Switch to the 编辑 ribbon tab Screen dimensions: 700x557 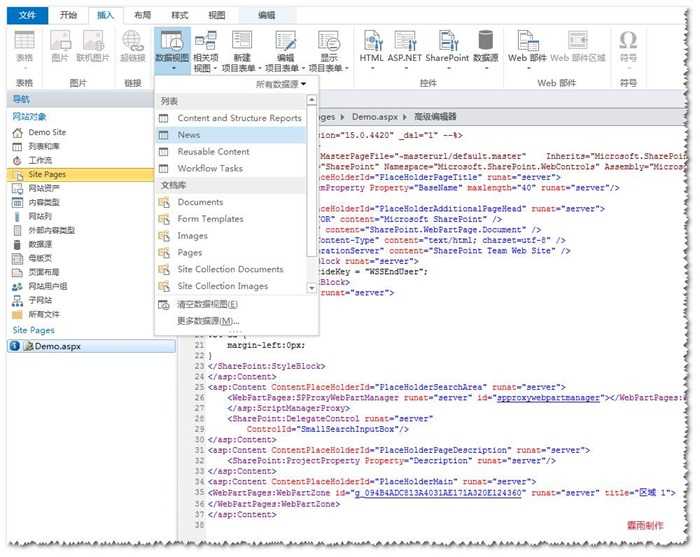pyautogui.click(x=267, y=15)
